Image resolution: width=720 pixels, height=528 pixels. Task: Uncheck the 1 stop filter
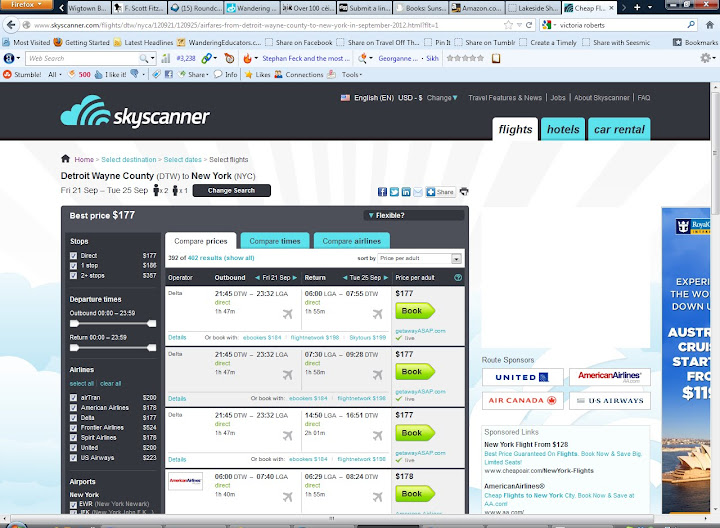73,266
